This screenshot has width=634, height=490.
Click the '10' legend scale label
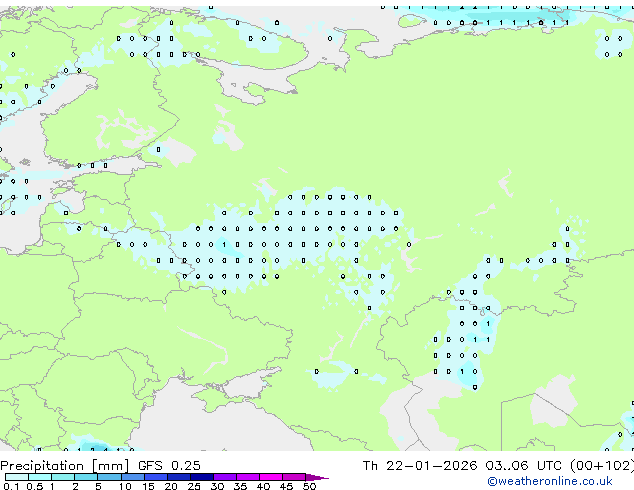(x=125, y=486)
